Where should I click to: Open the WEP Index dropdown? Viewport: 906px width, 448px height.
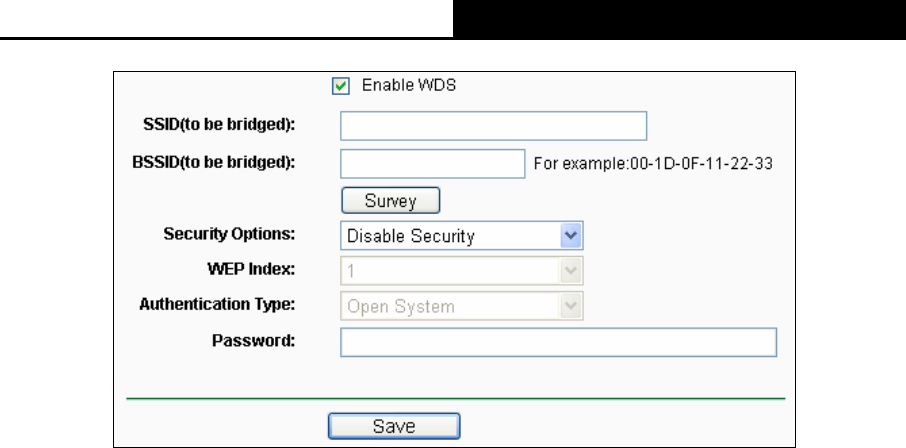point(462,271)
